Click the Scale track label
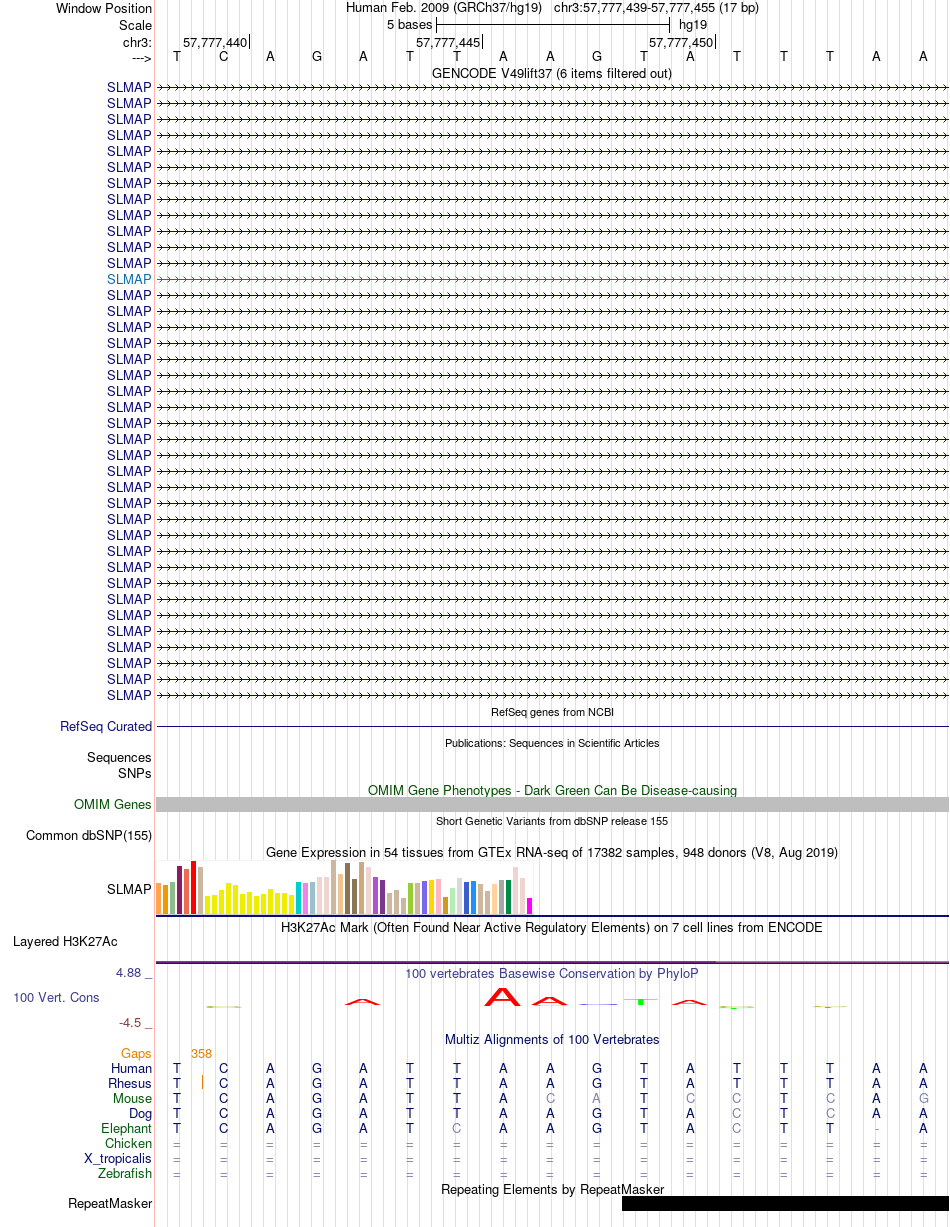The image size is (950, 1227). click(135, 25)
